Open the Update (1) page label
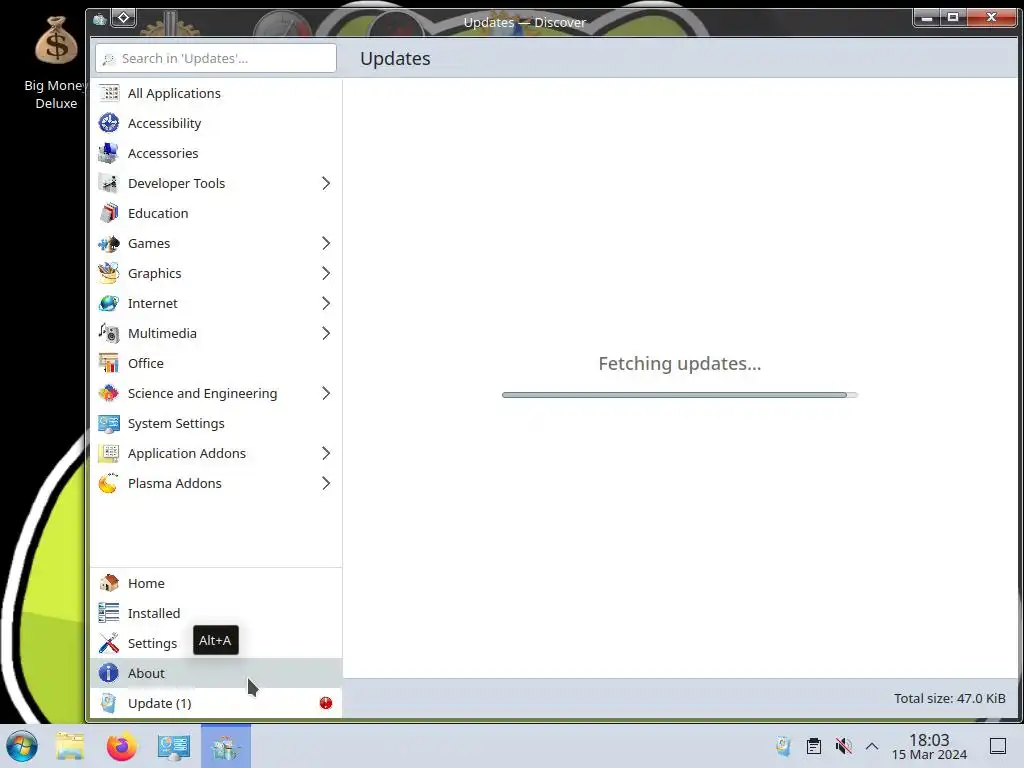1024x768 pixels. [159, 703]
